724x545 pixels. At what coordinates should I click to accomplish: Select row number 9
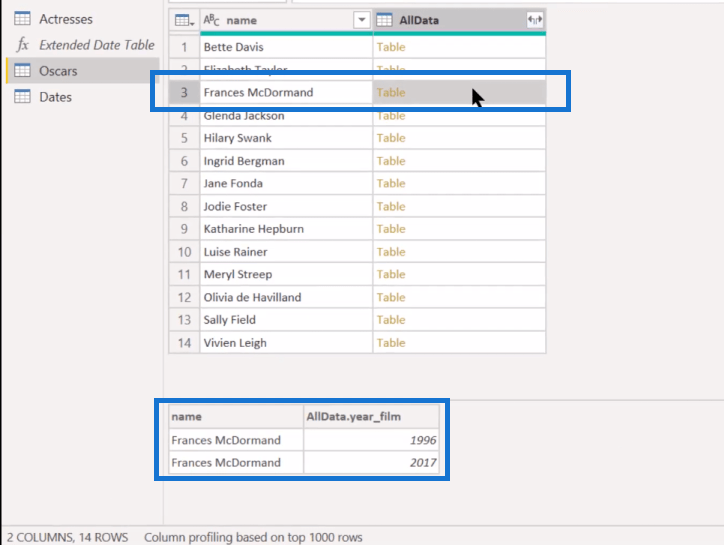coord(184,229)
